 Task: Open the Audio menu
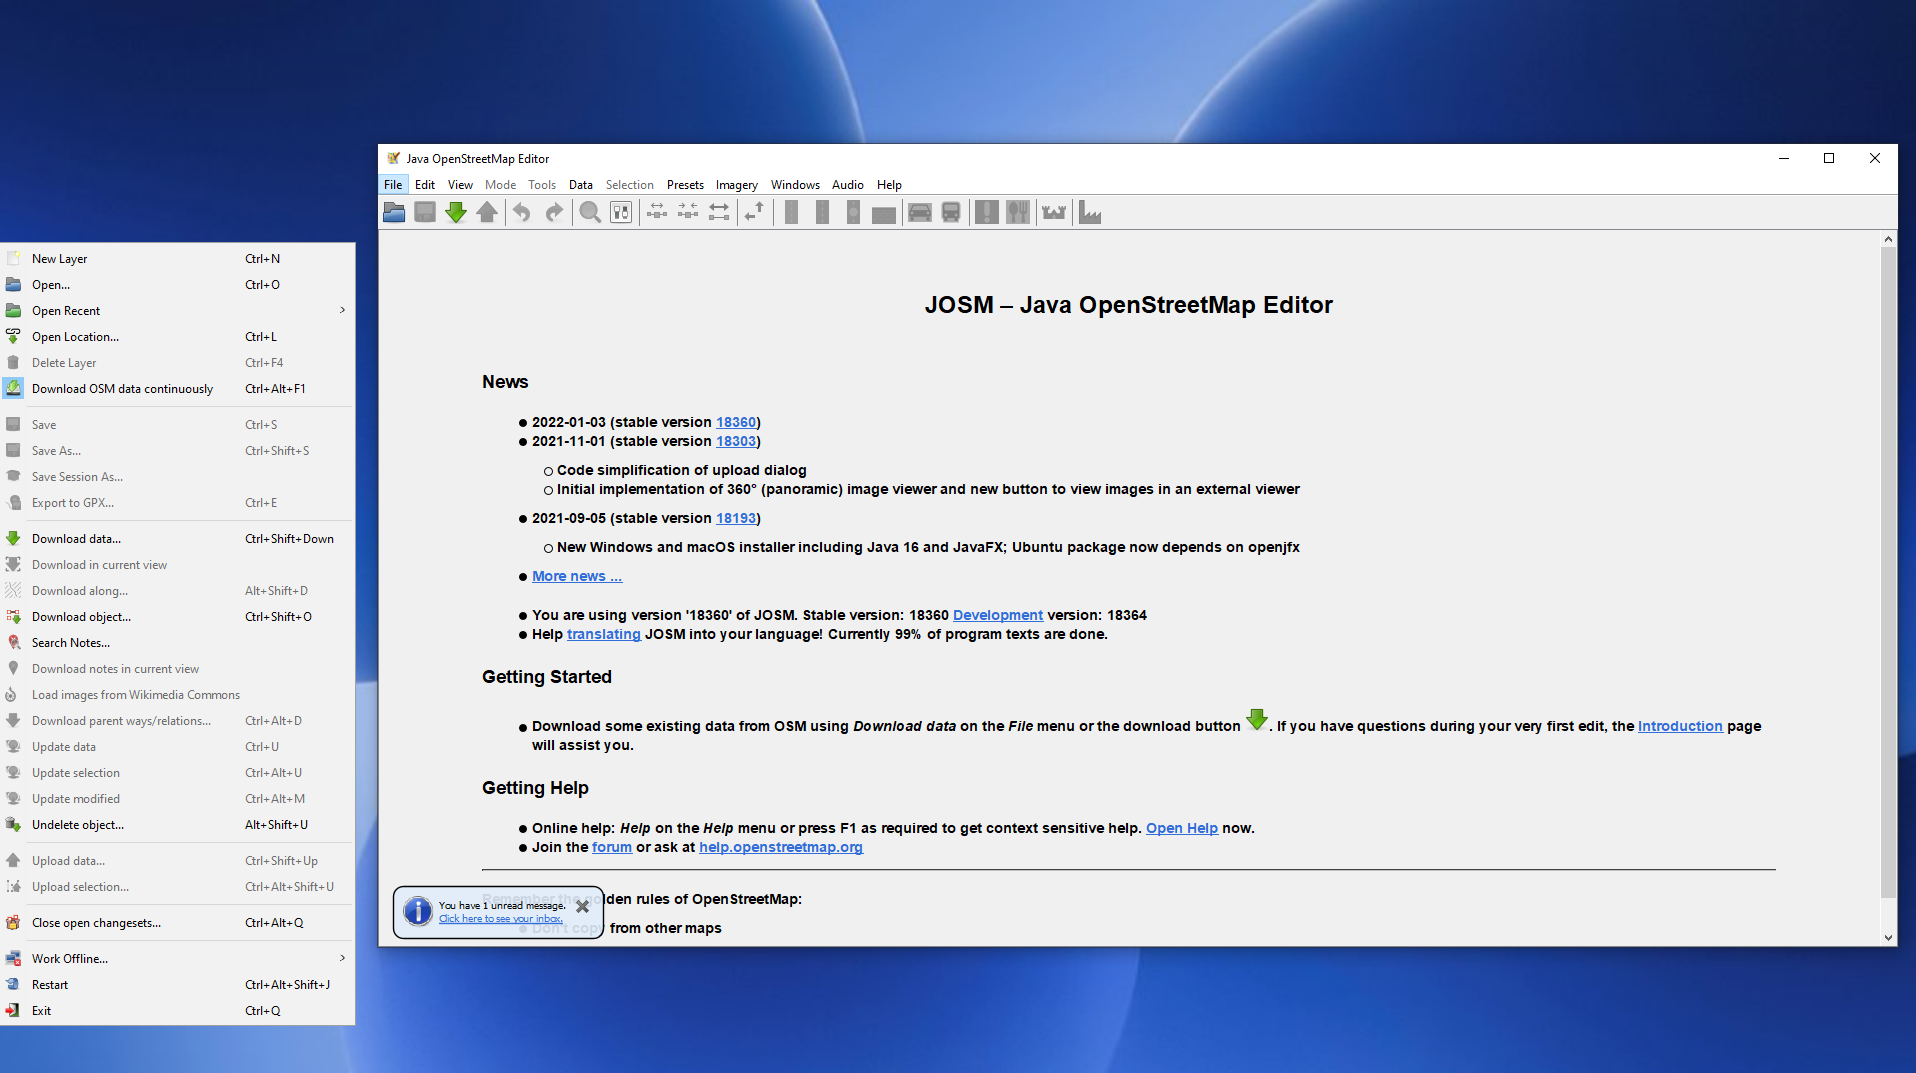click(x=848, y=184)
